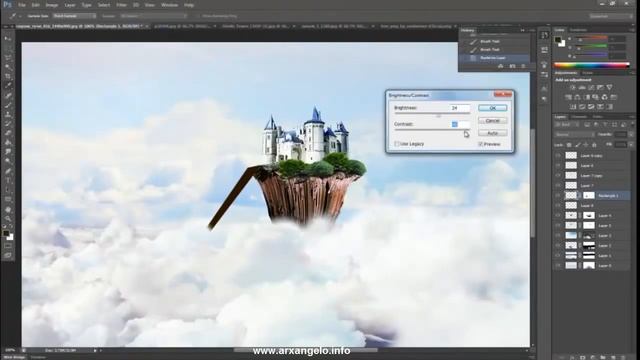This screenshot has height=360, width=640.
Task: Open the Sample Size dropdown
Action: click(x=74, y=16)
